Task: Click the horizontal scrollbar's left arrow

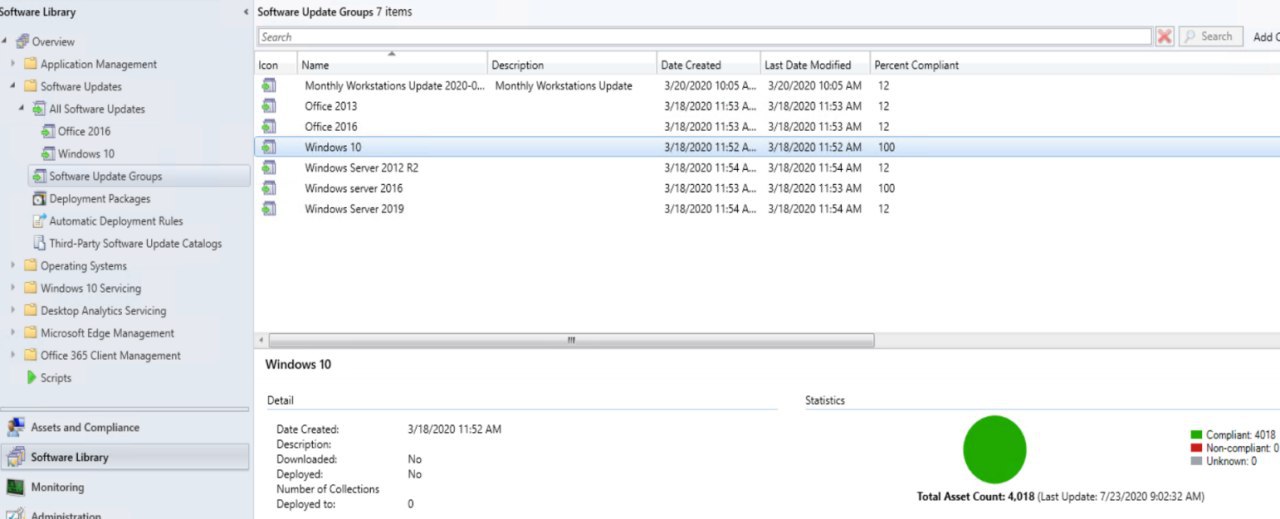Action: (x=262, y=340)
